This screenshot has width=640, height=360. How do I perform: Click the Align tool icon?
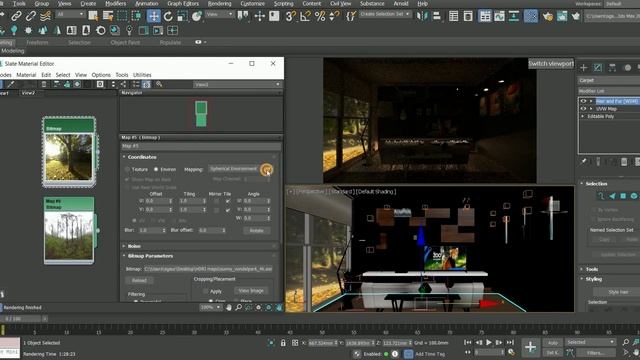point(436,16)
